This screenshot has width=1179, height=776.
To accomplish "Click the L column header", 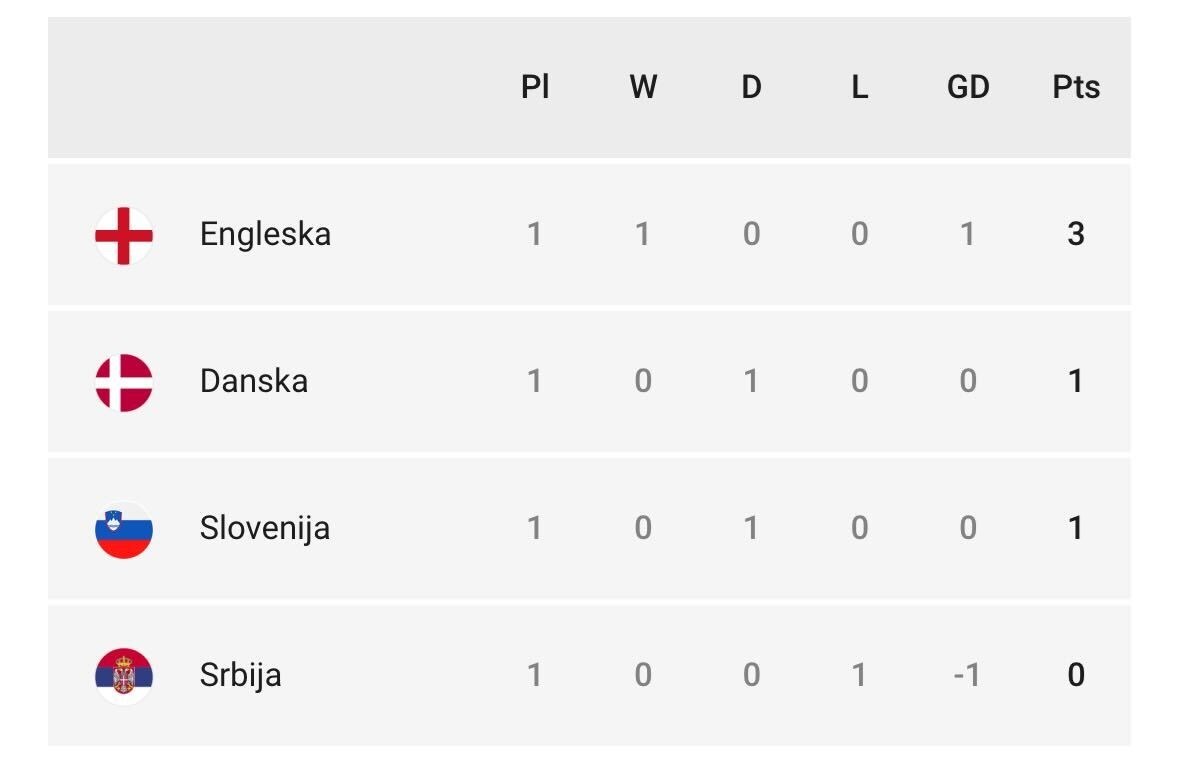I will pos(859,87).
